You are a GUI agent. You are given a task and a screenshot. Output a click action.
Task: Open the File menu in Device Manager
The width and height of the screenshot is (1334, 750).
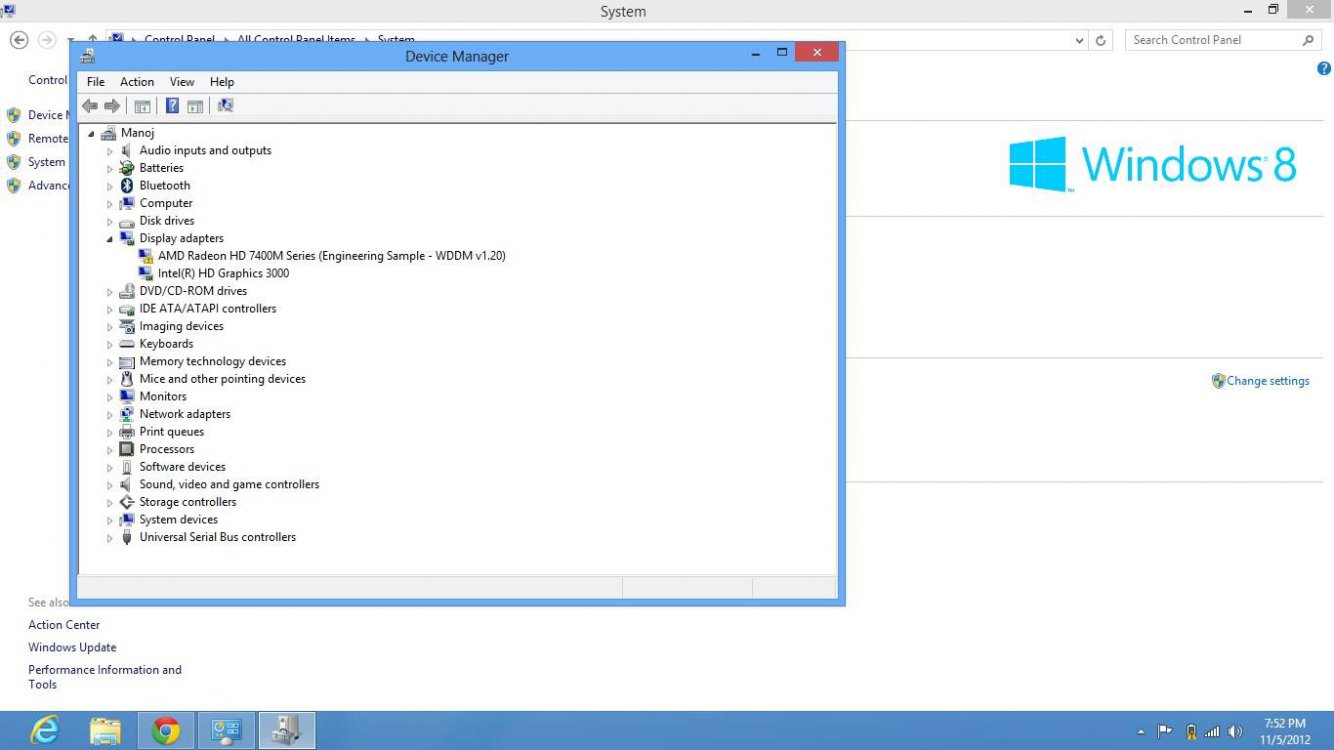96,82
